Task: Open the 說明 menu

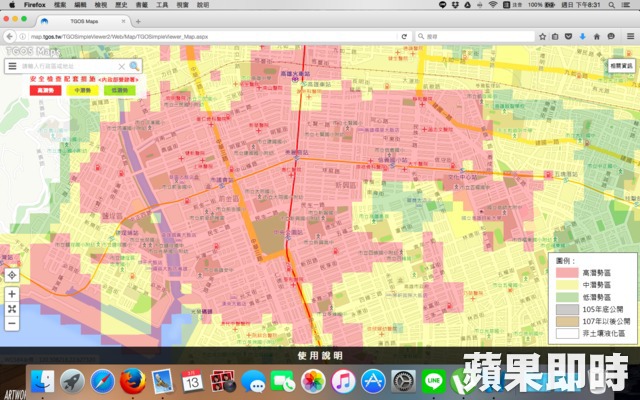Action: 203,5
